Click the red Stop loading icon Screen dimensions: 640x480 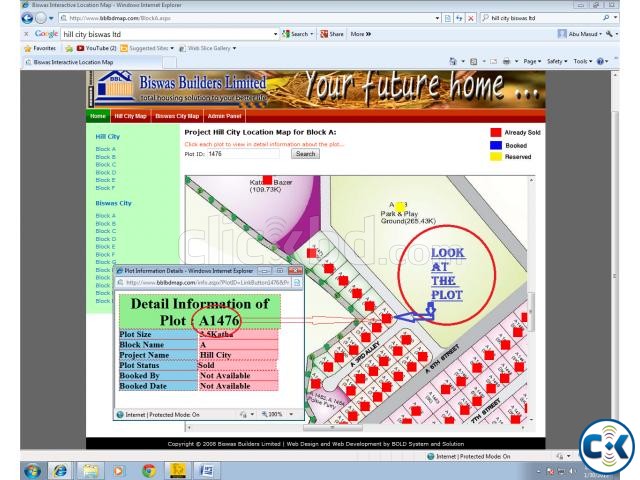[471, 18]
